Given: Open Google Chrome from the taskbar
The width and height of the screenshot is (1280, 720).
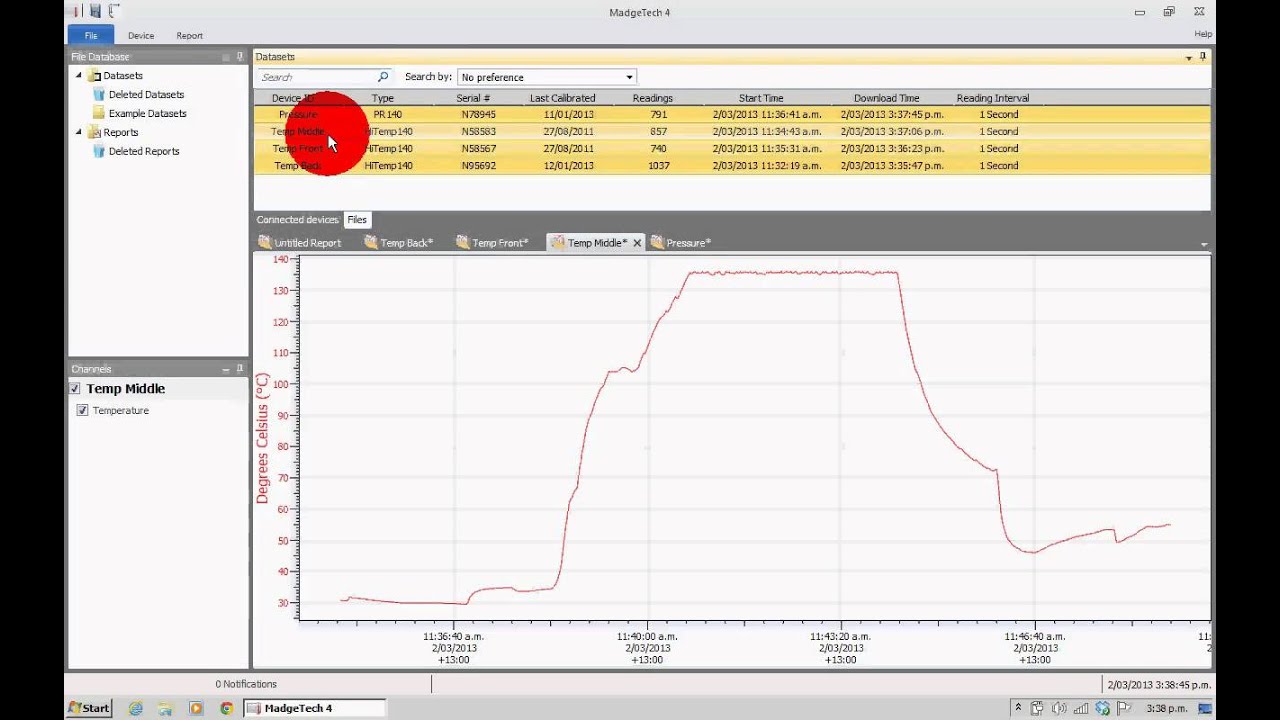Looking at the screenshot, I should coord(226,708).
